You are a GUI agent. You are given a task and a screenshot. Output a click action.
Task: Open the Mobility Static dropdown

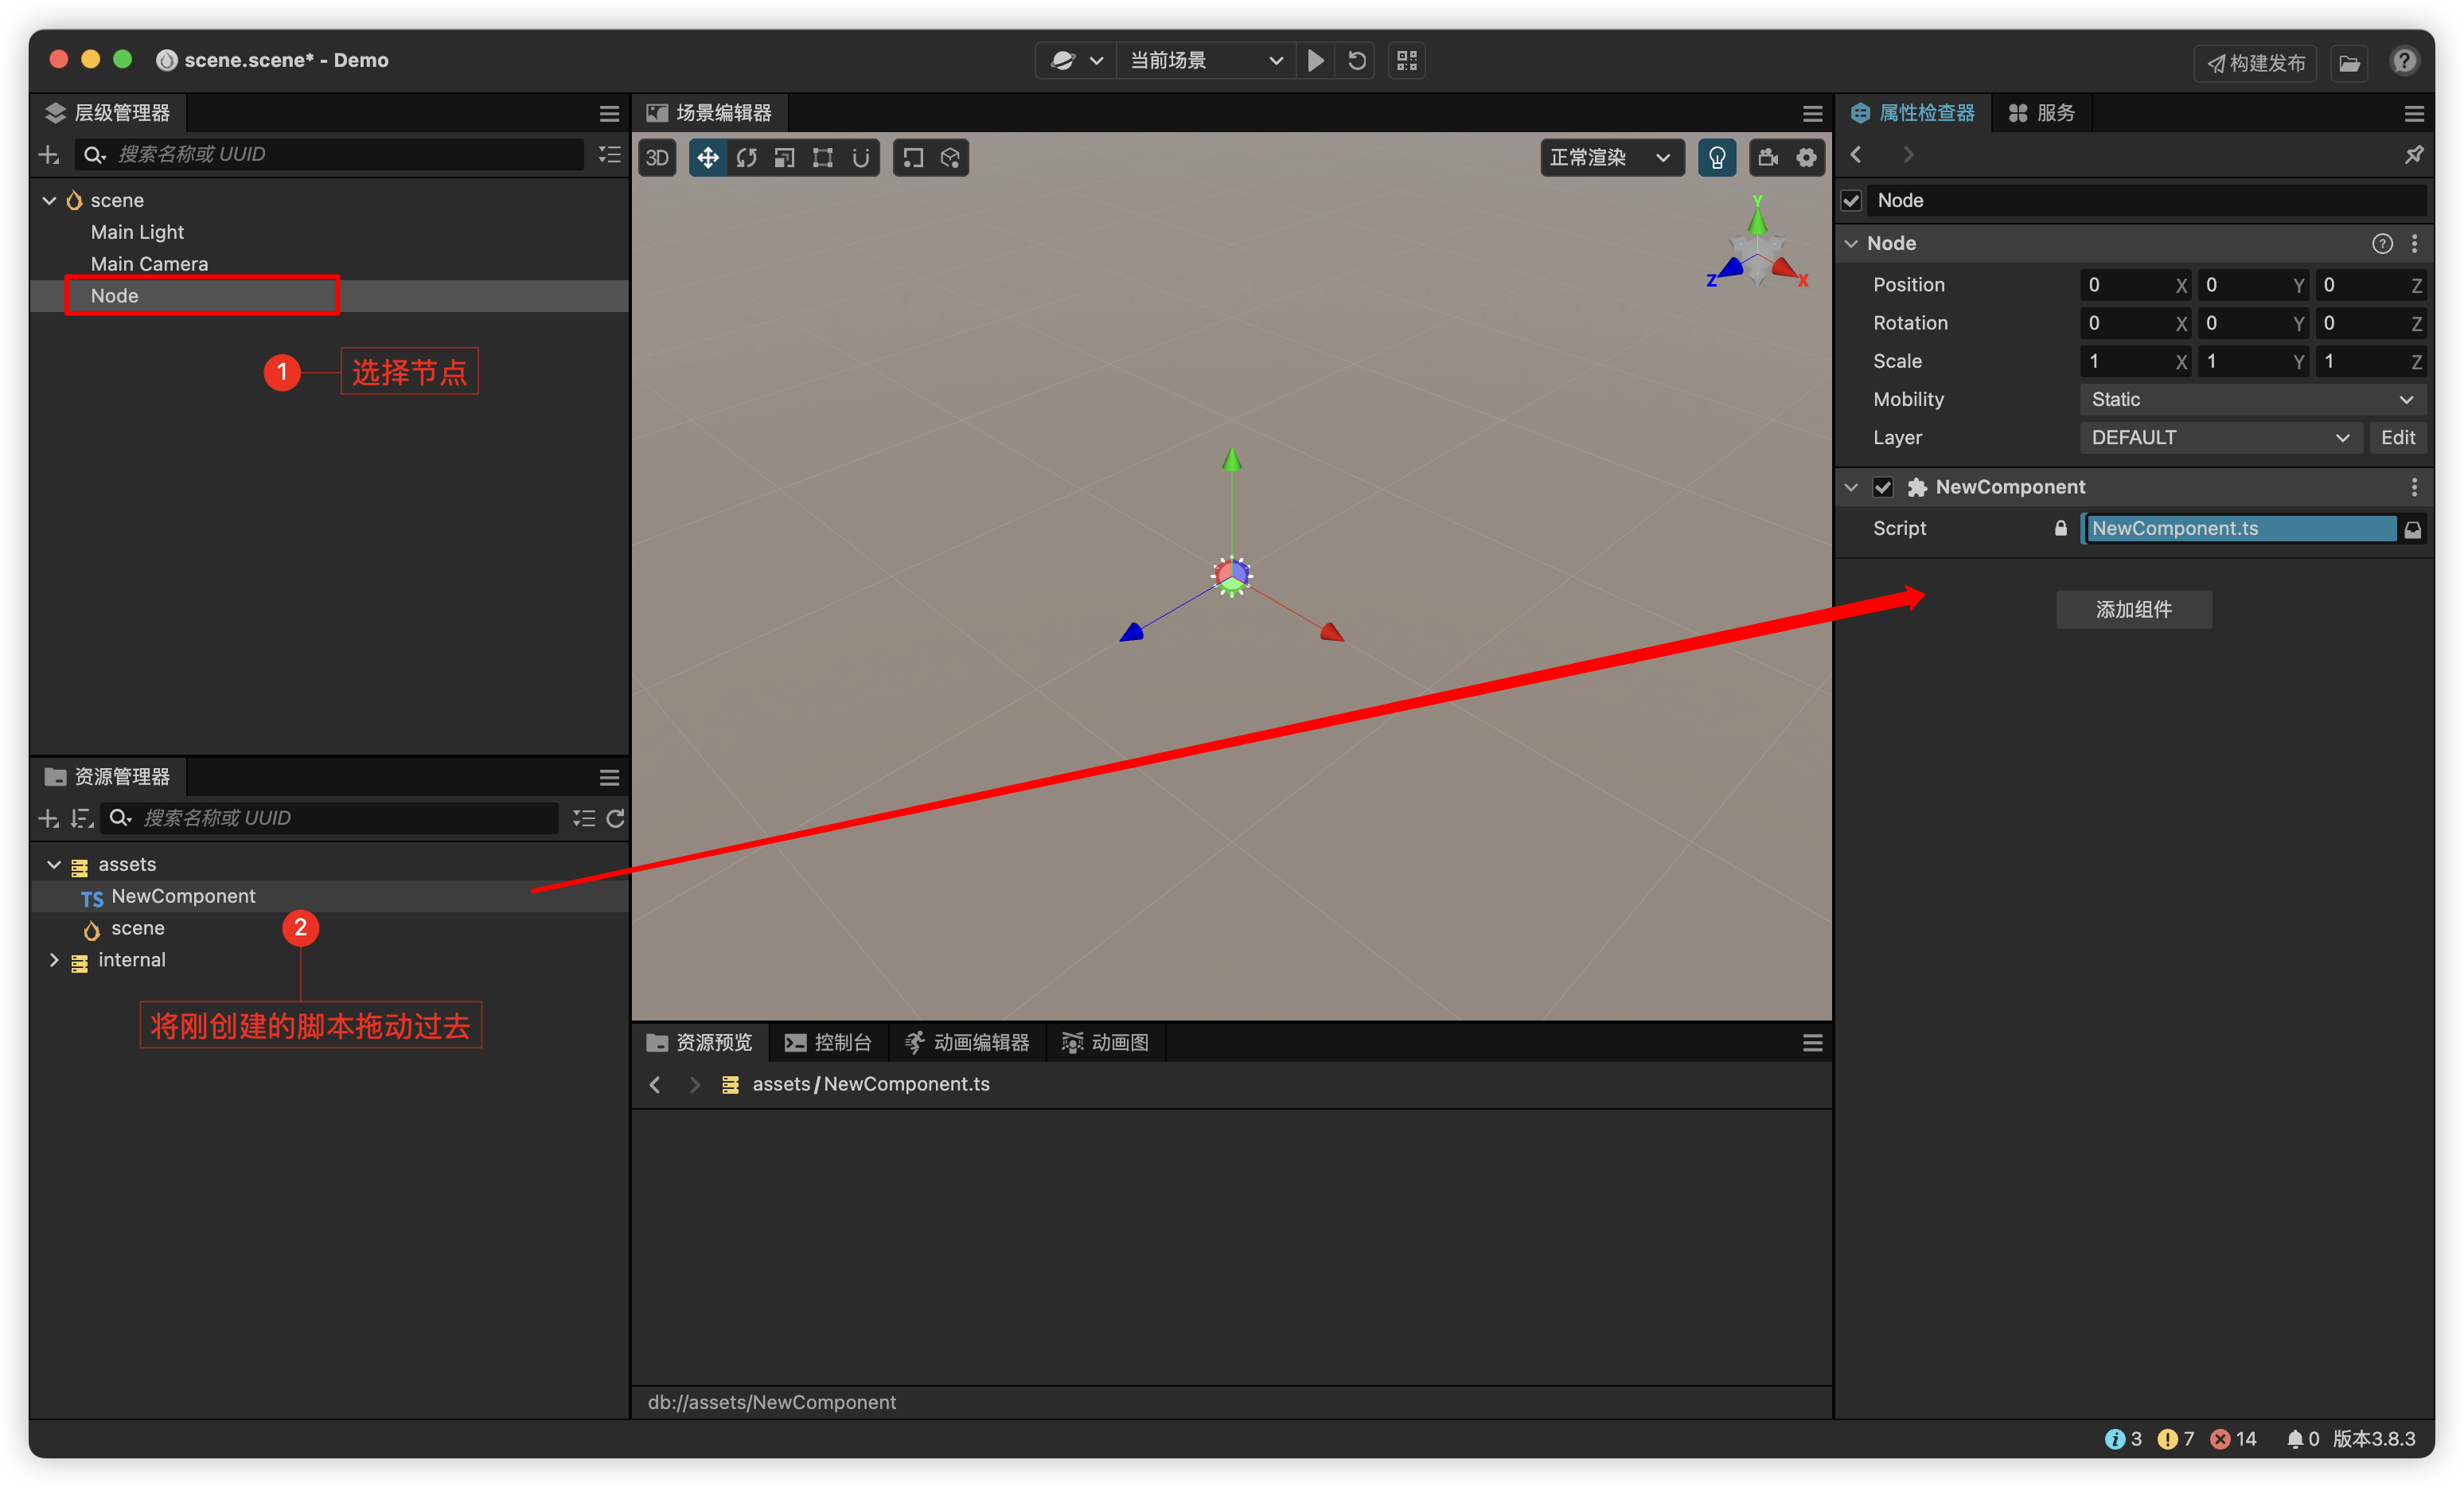coord(2251,399)
